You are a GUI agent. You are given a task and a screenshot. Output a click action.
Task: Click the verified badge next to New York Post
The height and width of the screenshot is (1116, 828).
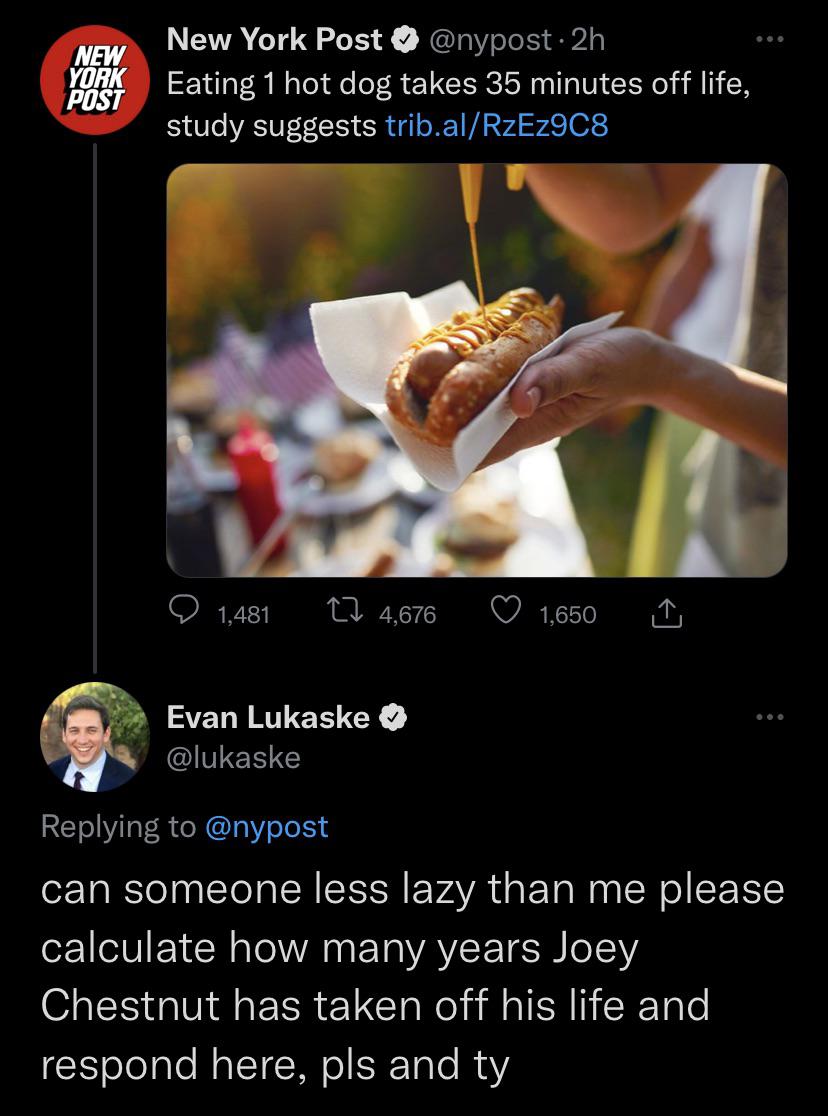pyautogui.click(x=404, y=42)
